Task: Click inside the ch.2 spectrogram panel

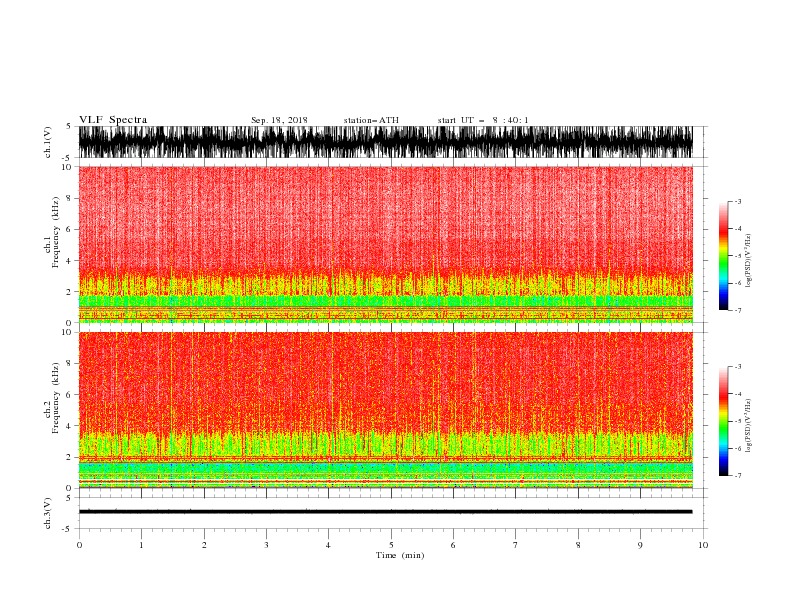Action: click(385, 410)
